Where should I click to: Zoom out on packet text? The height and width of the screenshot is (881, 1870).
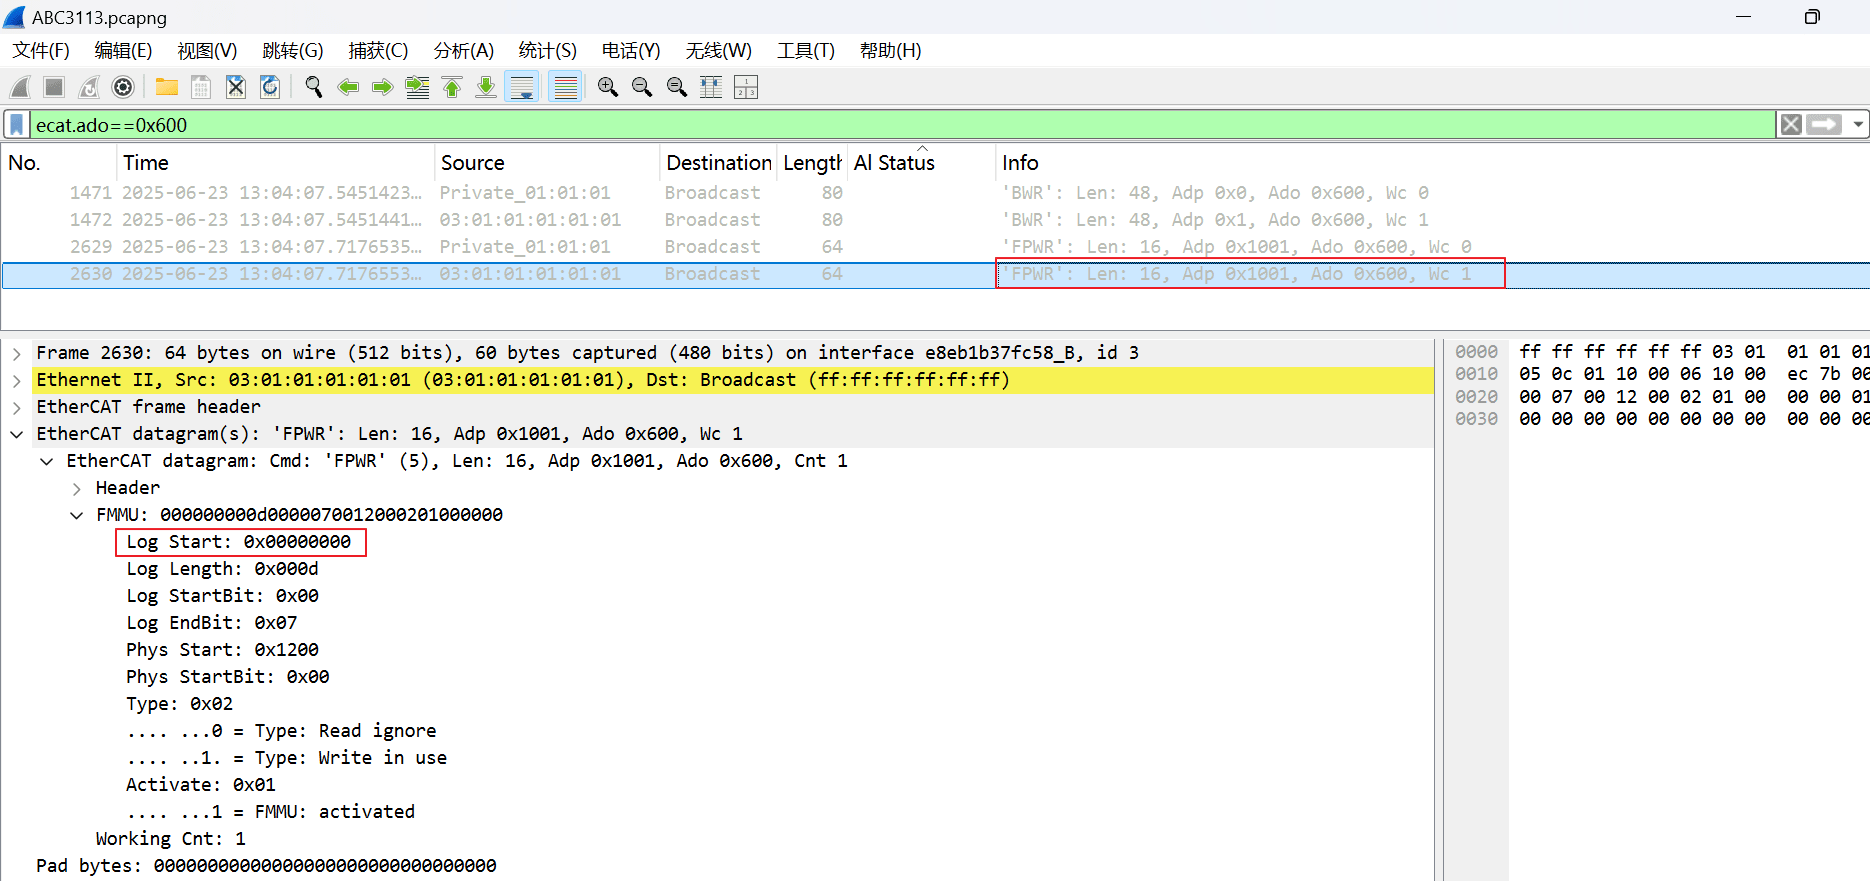(642, 88)
